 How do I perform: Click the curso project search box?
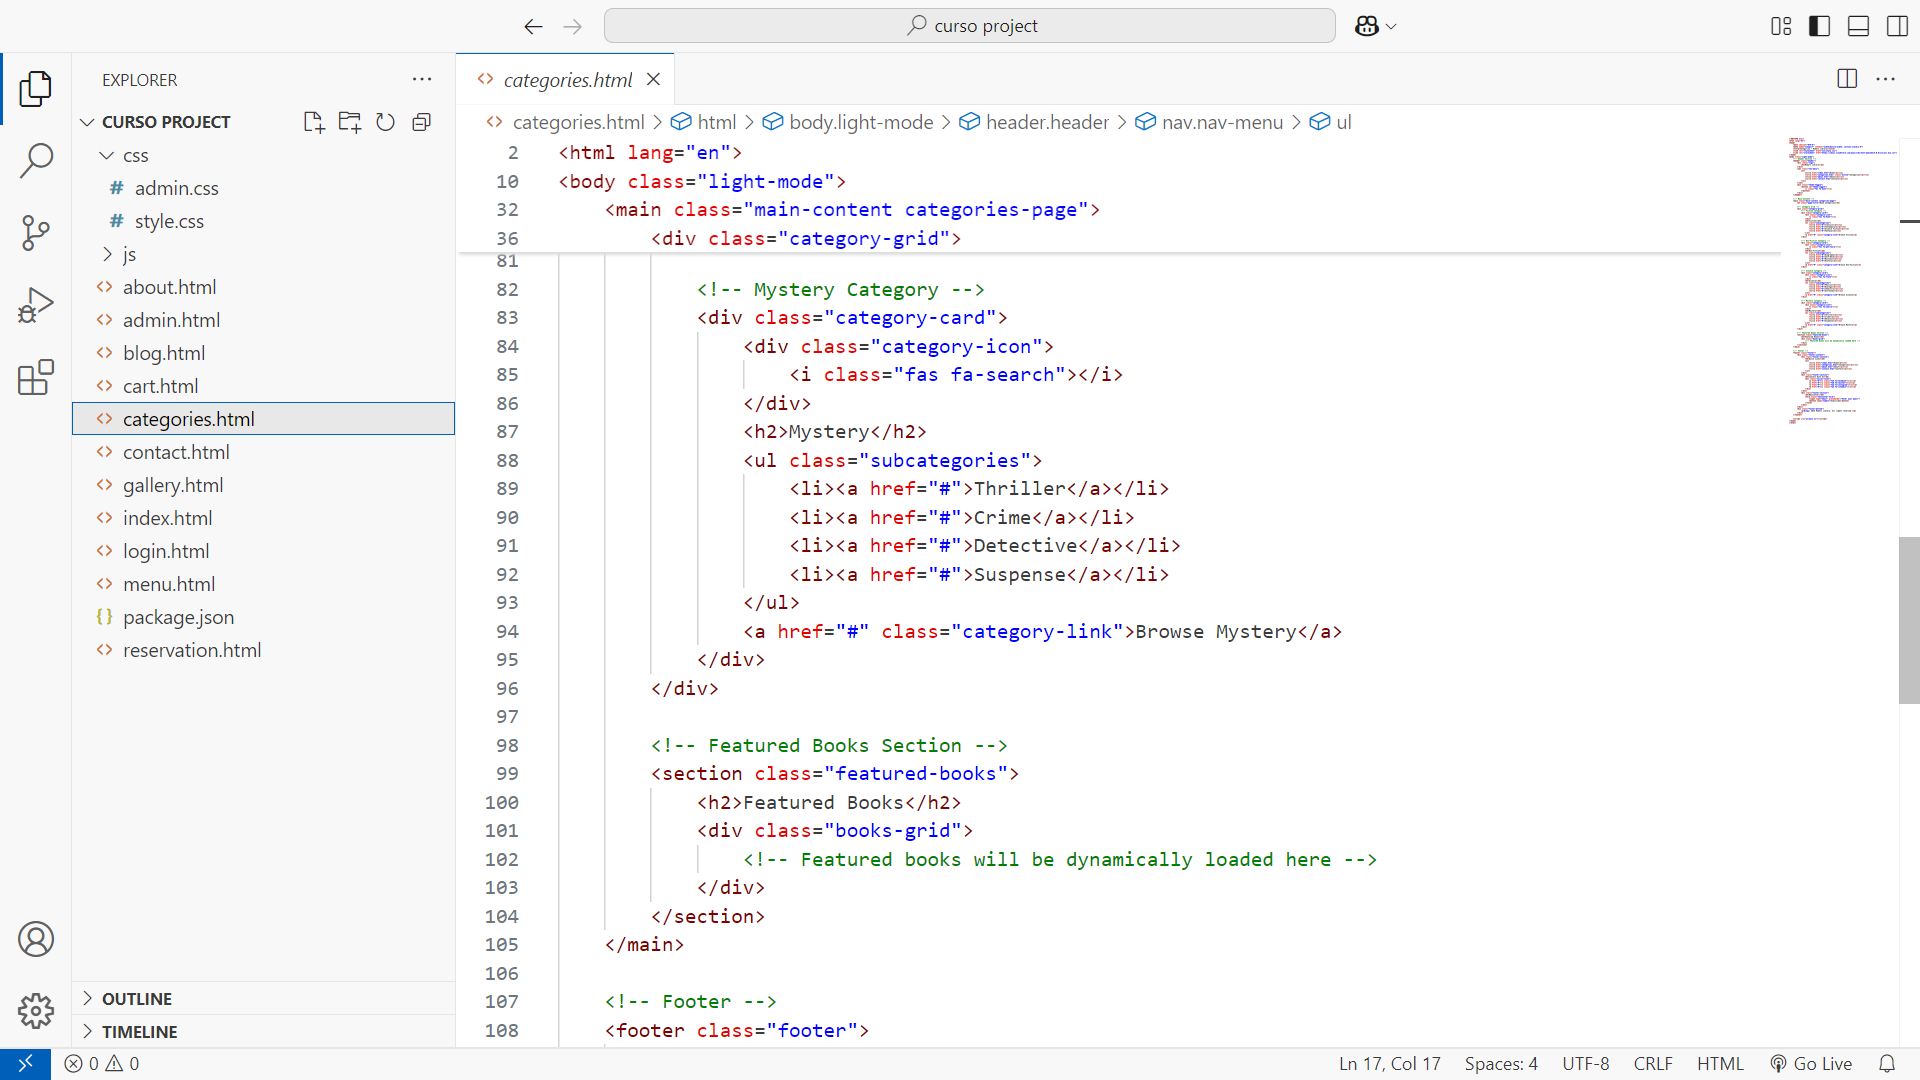(x=969, y=26)
